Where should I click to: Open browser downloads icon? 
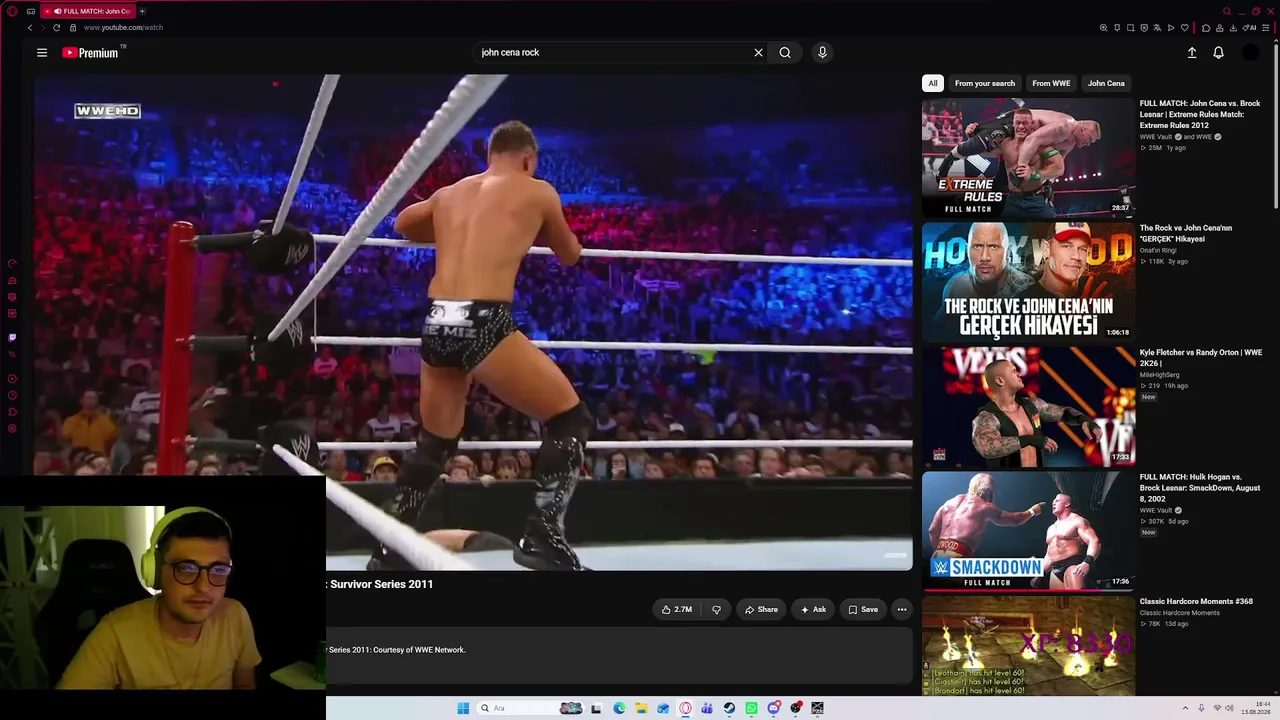tap(1233, 28)
